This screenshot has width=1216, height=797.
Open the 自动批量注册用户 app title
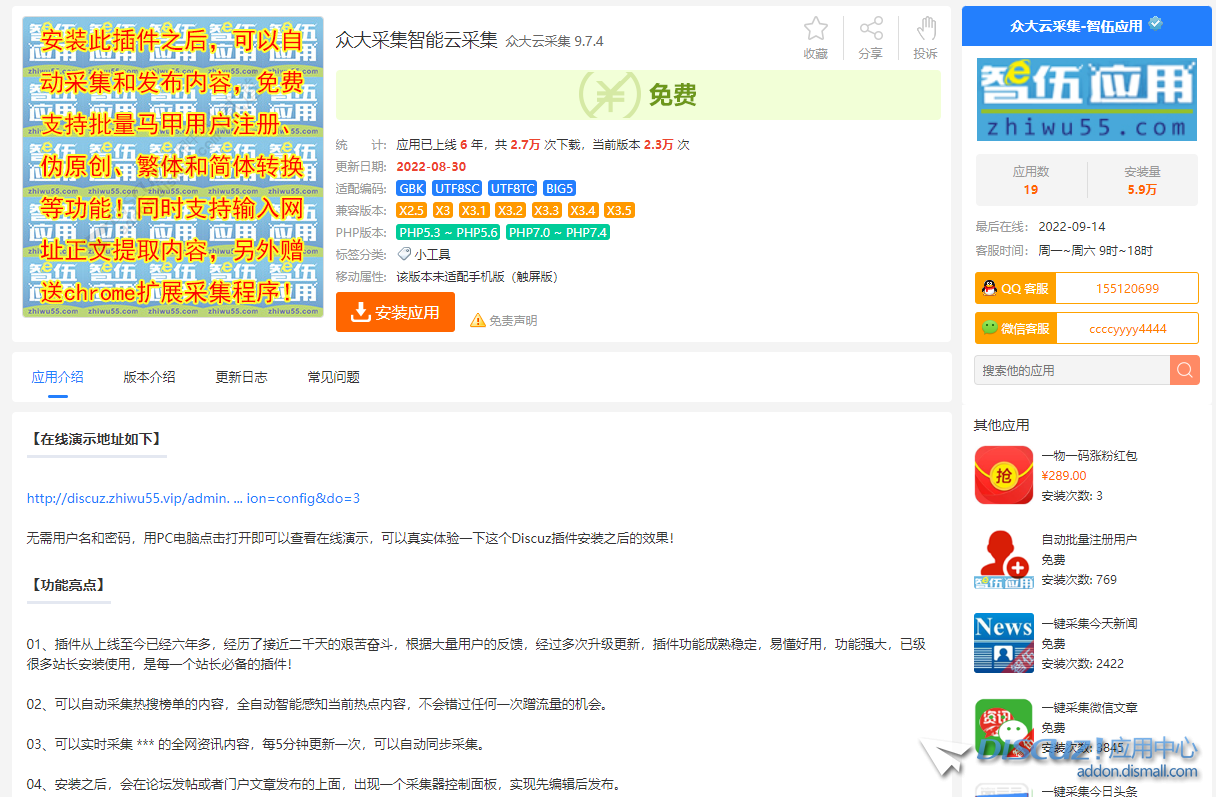1089,540
